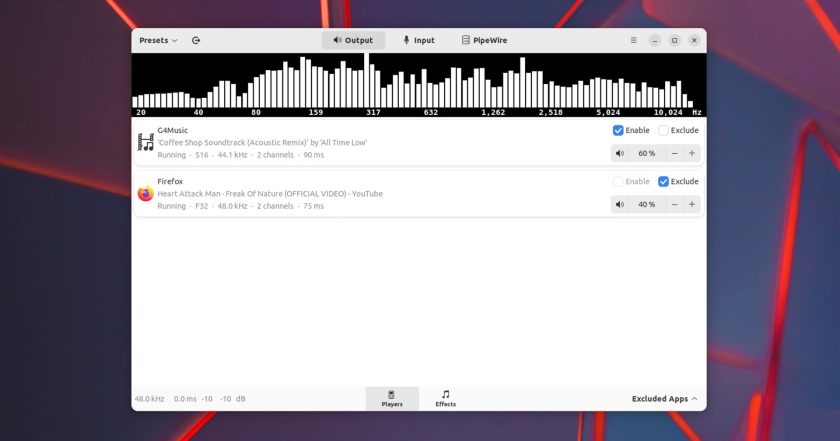This screenshot has height=441, width=840.
Task: Click the 1,262 Hz spectrum axis label
Action: point(493,113)
